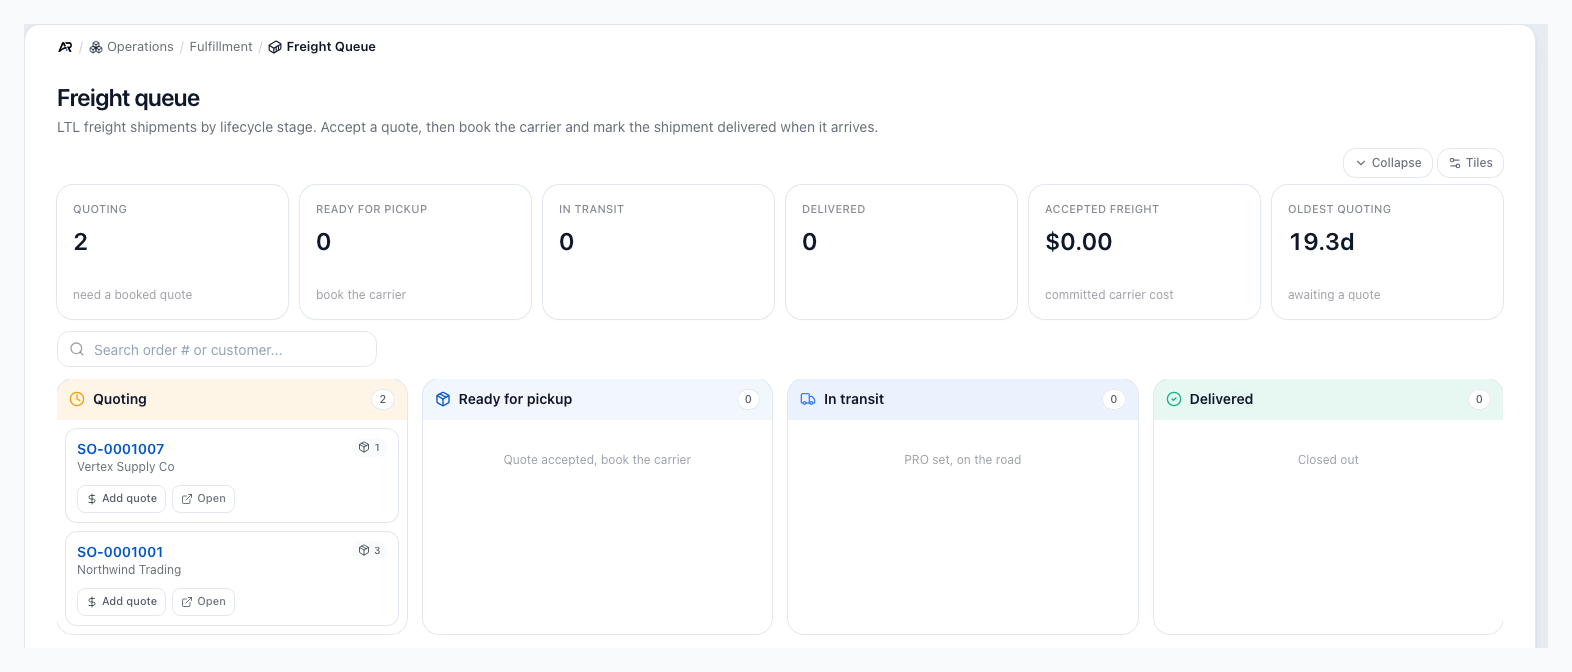
Task: Open the Operations breadcrumb
Action: tap(131, 47)
